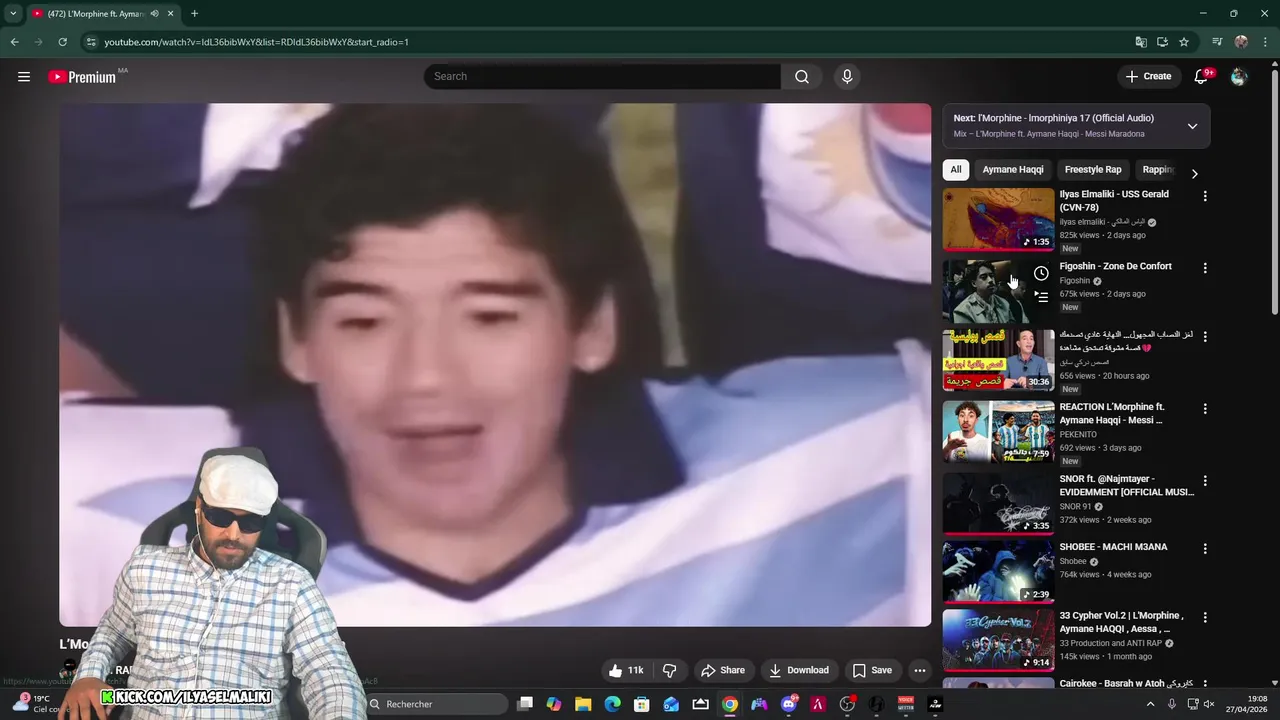Open Chrome three-dot menu

(x=1265, y=42)
